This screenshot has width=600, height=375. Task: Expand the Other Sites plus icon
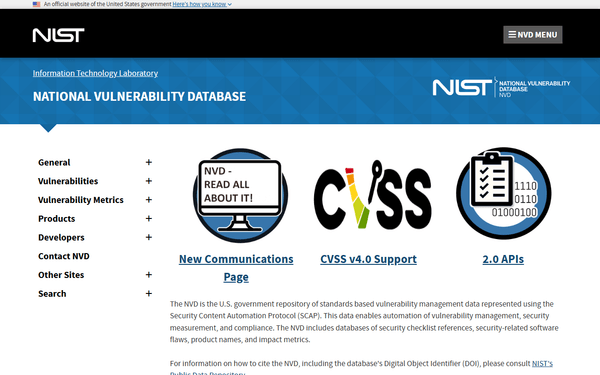coord(149,275)
